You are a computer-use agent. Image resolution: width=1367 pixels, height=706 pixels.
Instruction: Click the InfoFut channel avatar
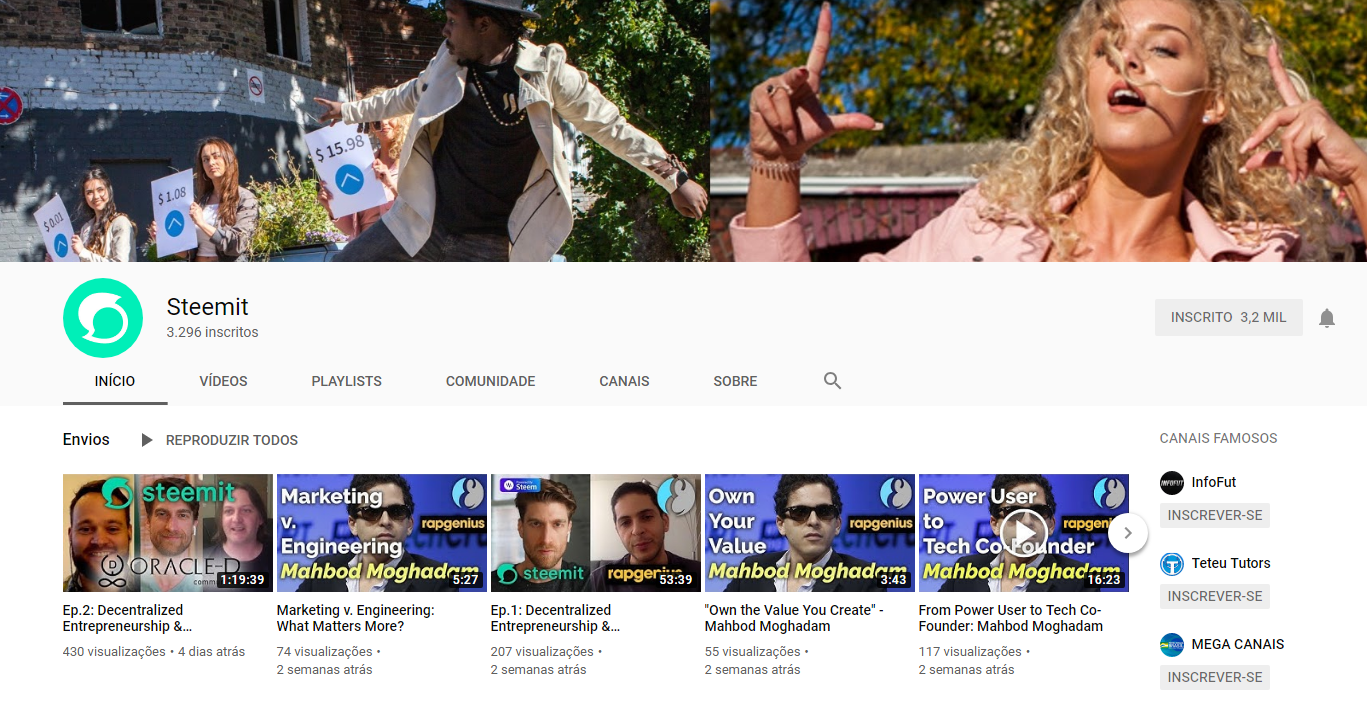click(1172, 483)
